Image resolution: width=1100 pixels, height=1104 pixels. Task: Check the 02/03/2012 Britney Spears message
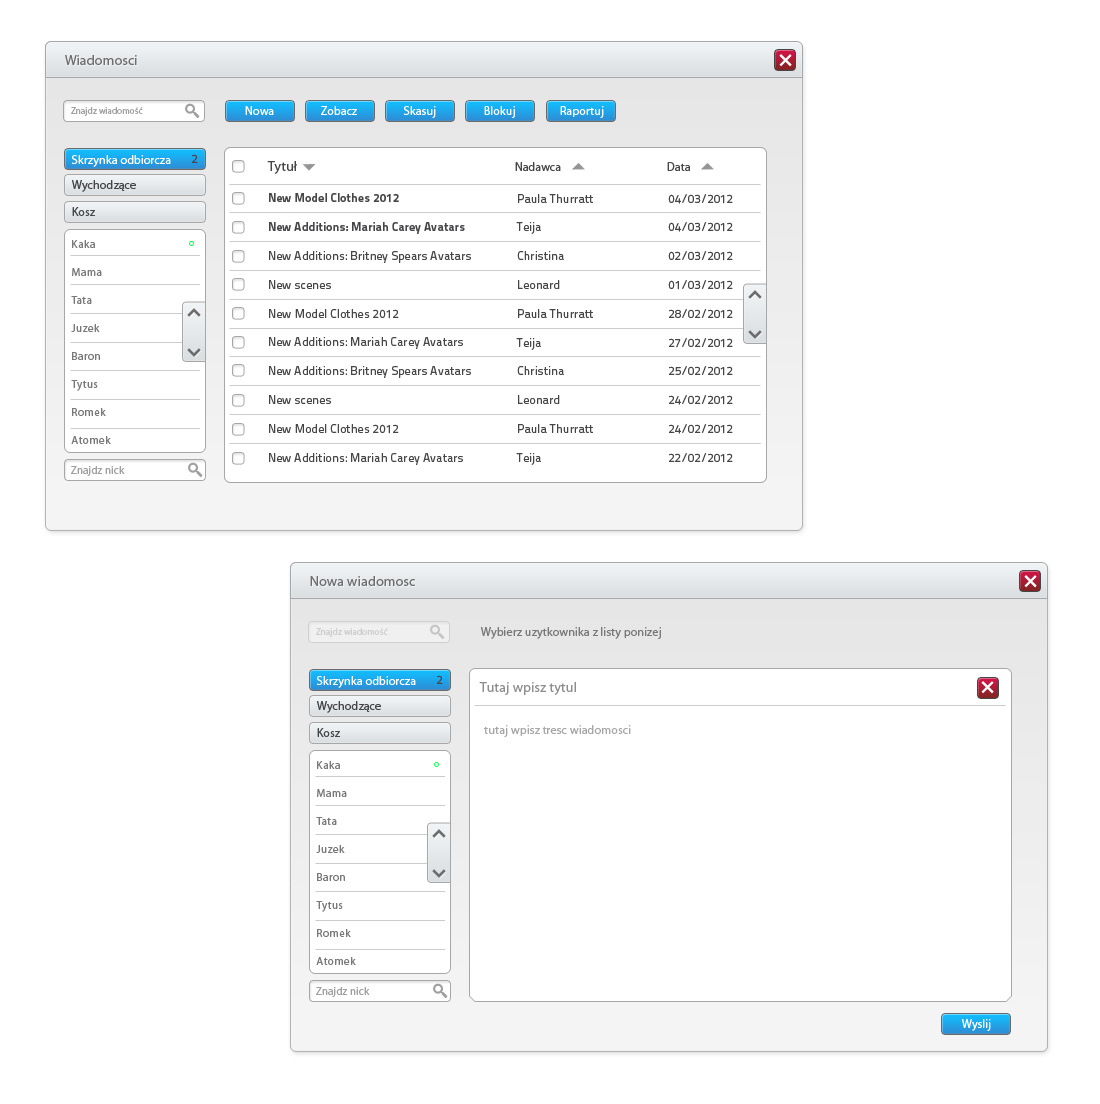click(x=238, y=256)
